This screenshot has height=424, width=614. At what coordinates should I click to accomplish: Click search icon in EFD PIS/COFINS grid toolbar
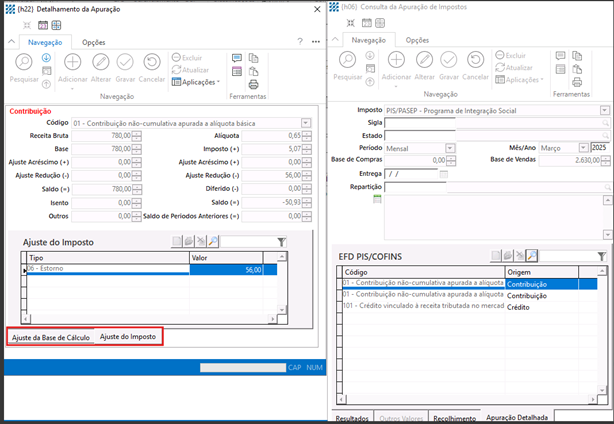click(x=532, y=256)
